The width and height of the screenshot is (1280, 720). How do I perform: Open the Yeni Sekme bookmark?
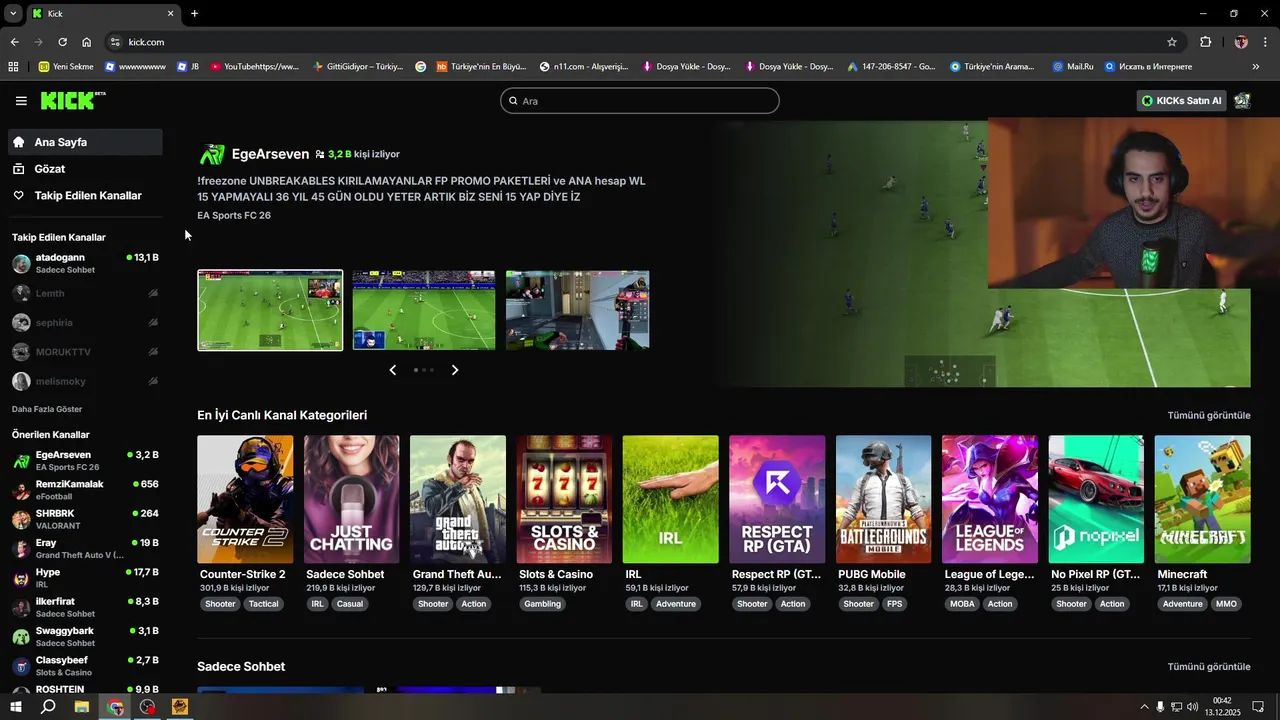click(66, 67)
